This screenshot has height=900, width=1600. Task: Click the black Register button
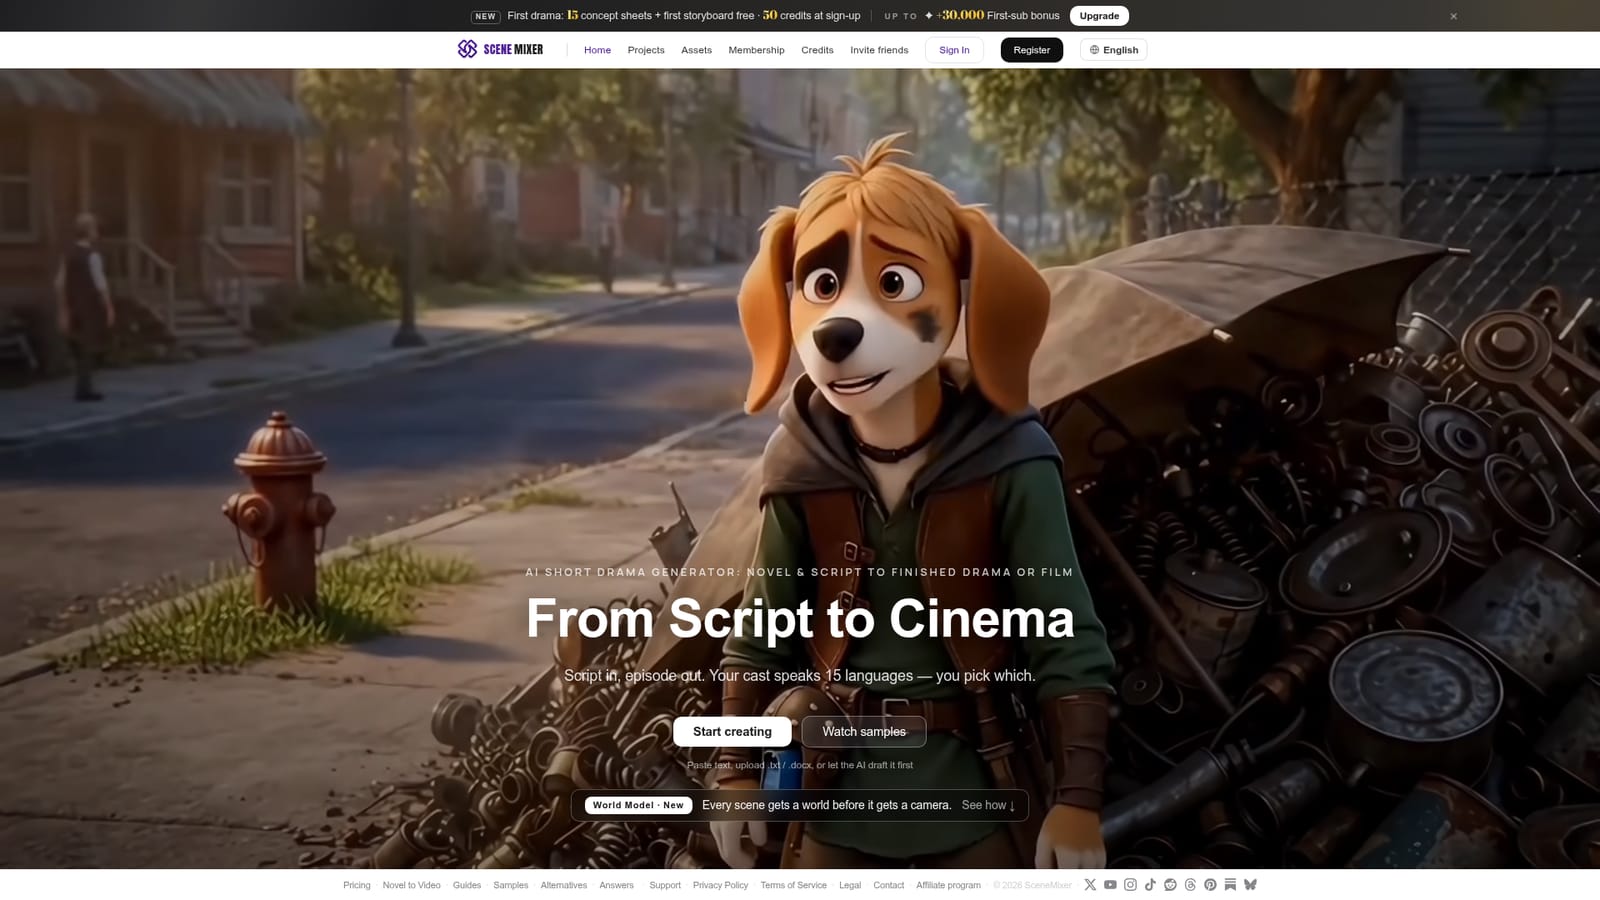click(x=1031, y=50)
